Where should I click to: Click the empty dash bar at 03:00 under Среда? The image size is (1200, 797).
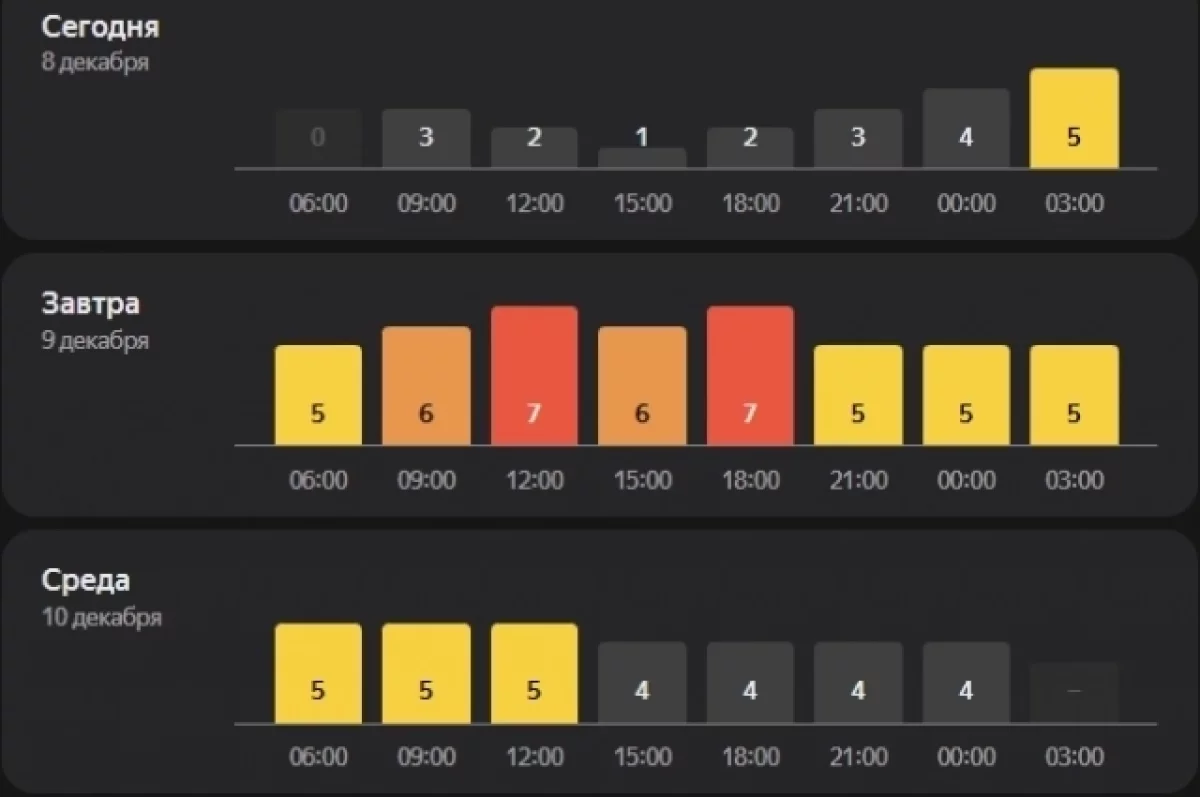(x=1073, y=692)
